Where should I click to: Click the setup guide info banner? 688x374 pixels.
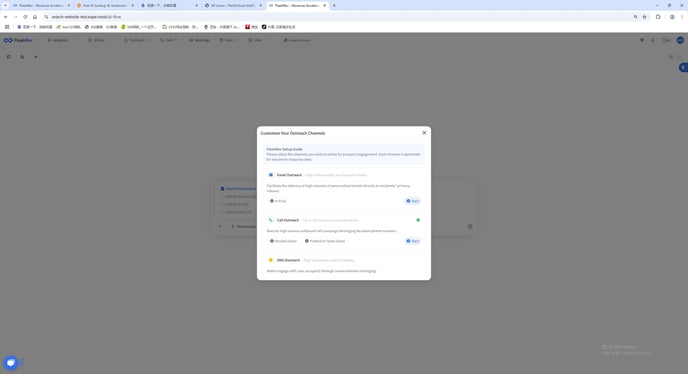tap(344, 154)
